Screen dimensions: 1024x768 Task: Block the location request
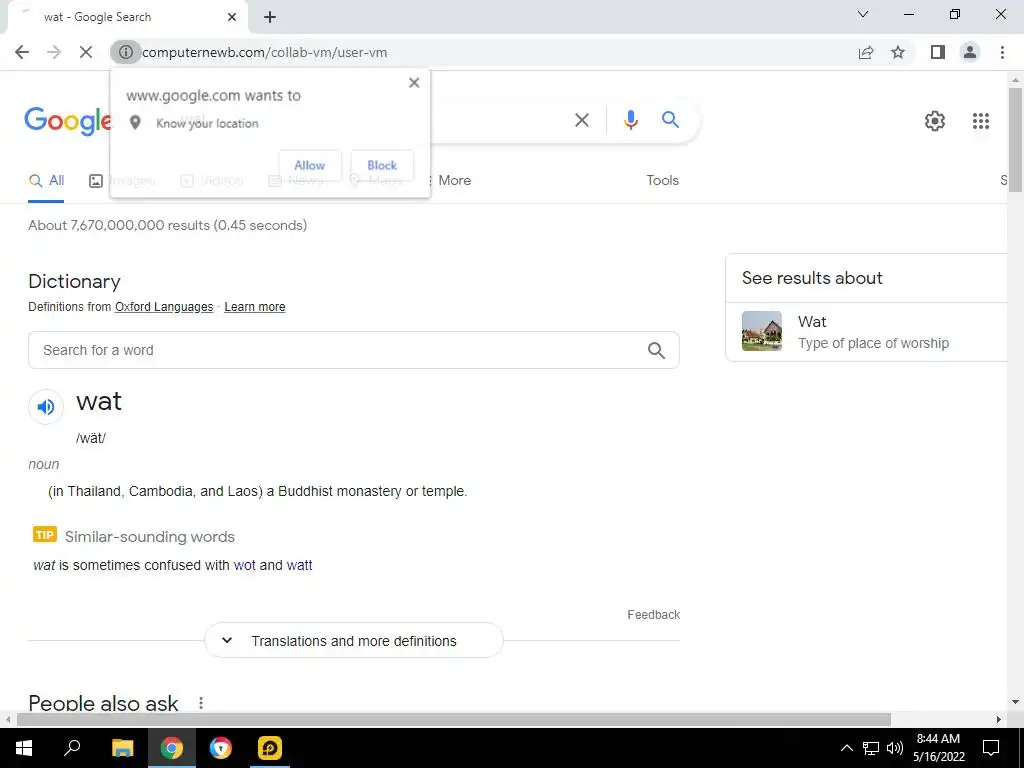382,165
